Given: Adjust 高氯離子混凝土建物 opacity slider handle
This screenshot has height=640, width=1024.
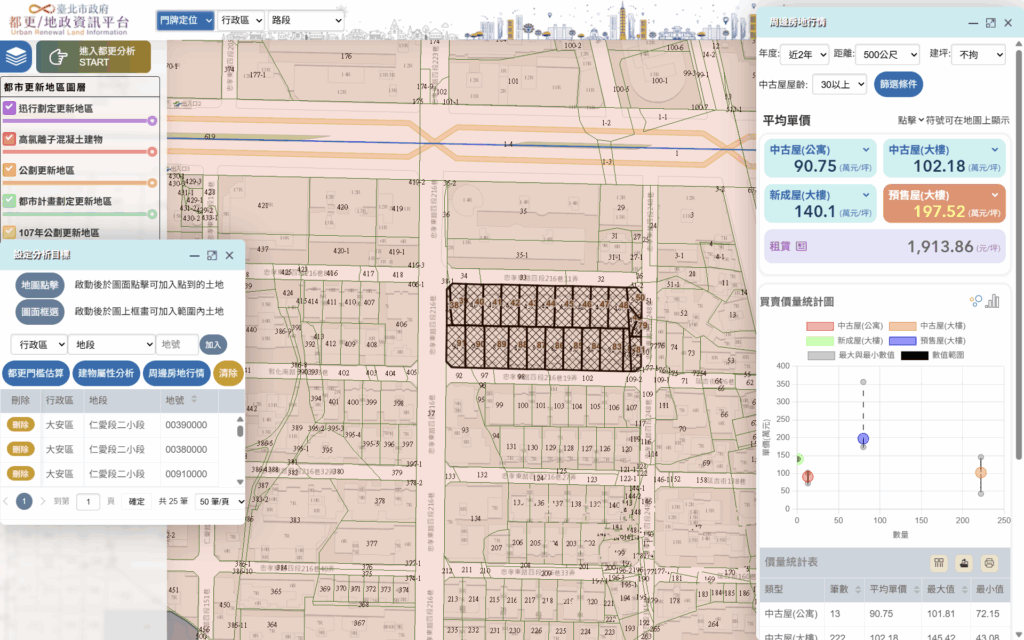Looking at the screenshot, I should click(x=152, y=152).
